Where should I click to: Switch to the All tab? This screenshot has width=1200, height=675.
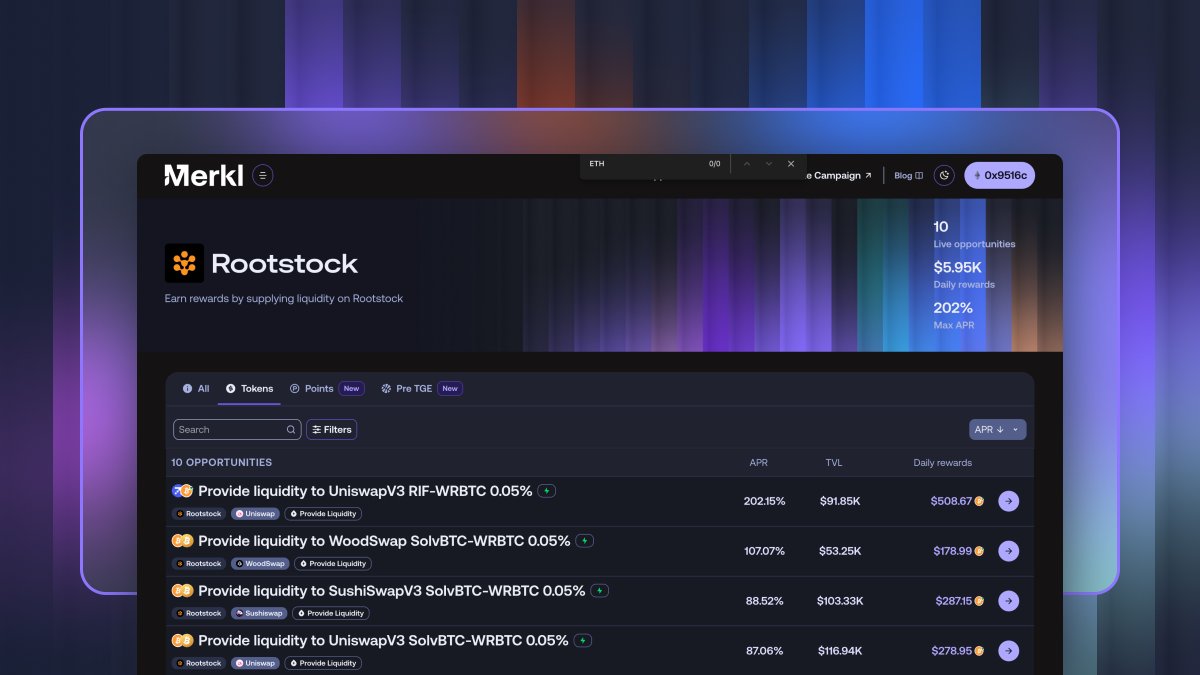196,388
